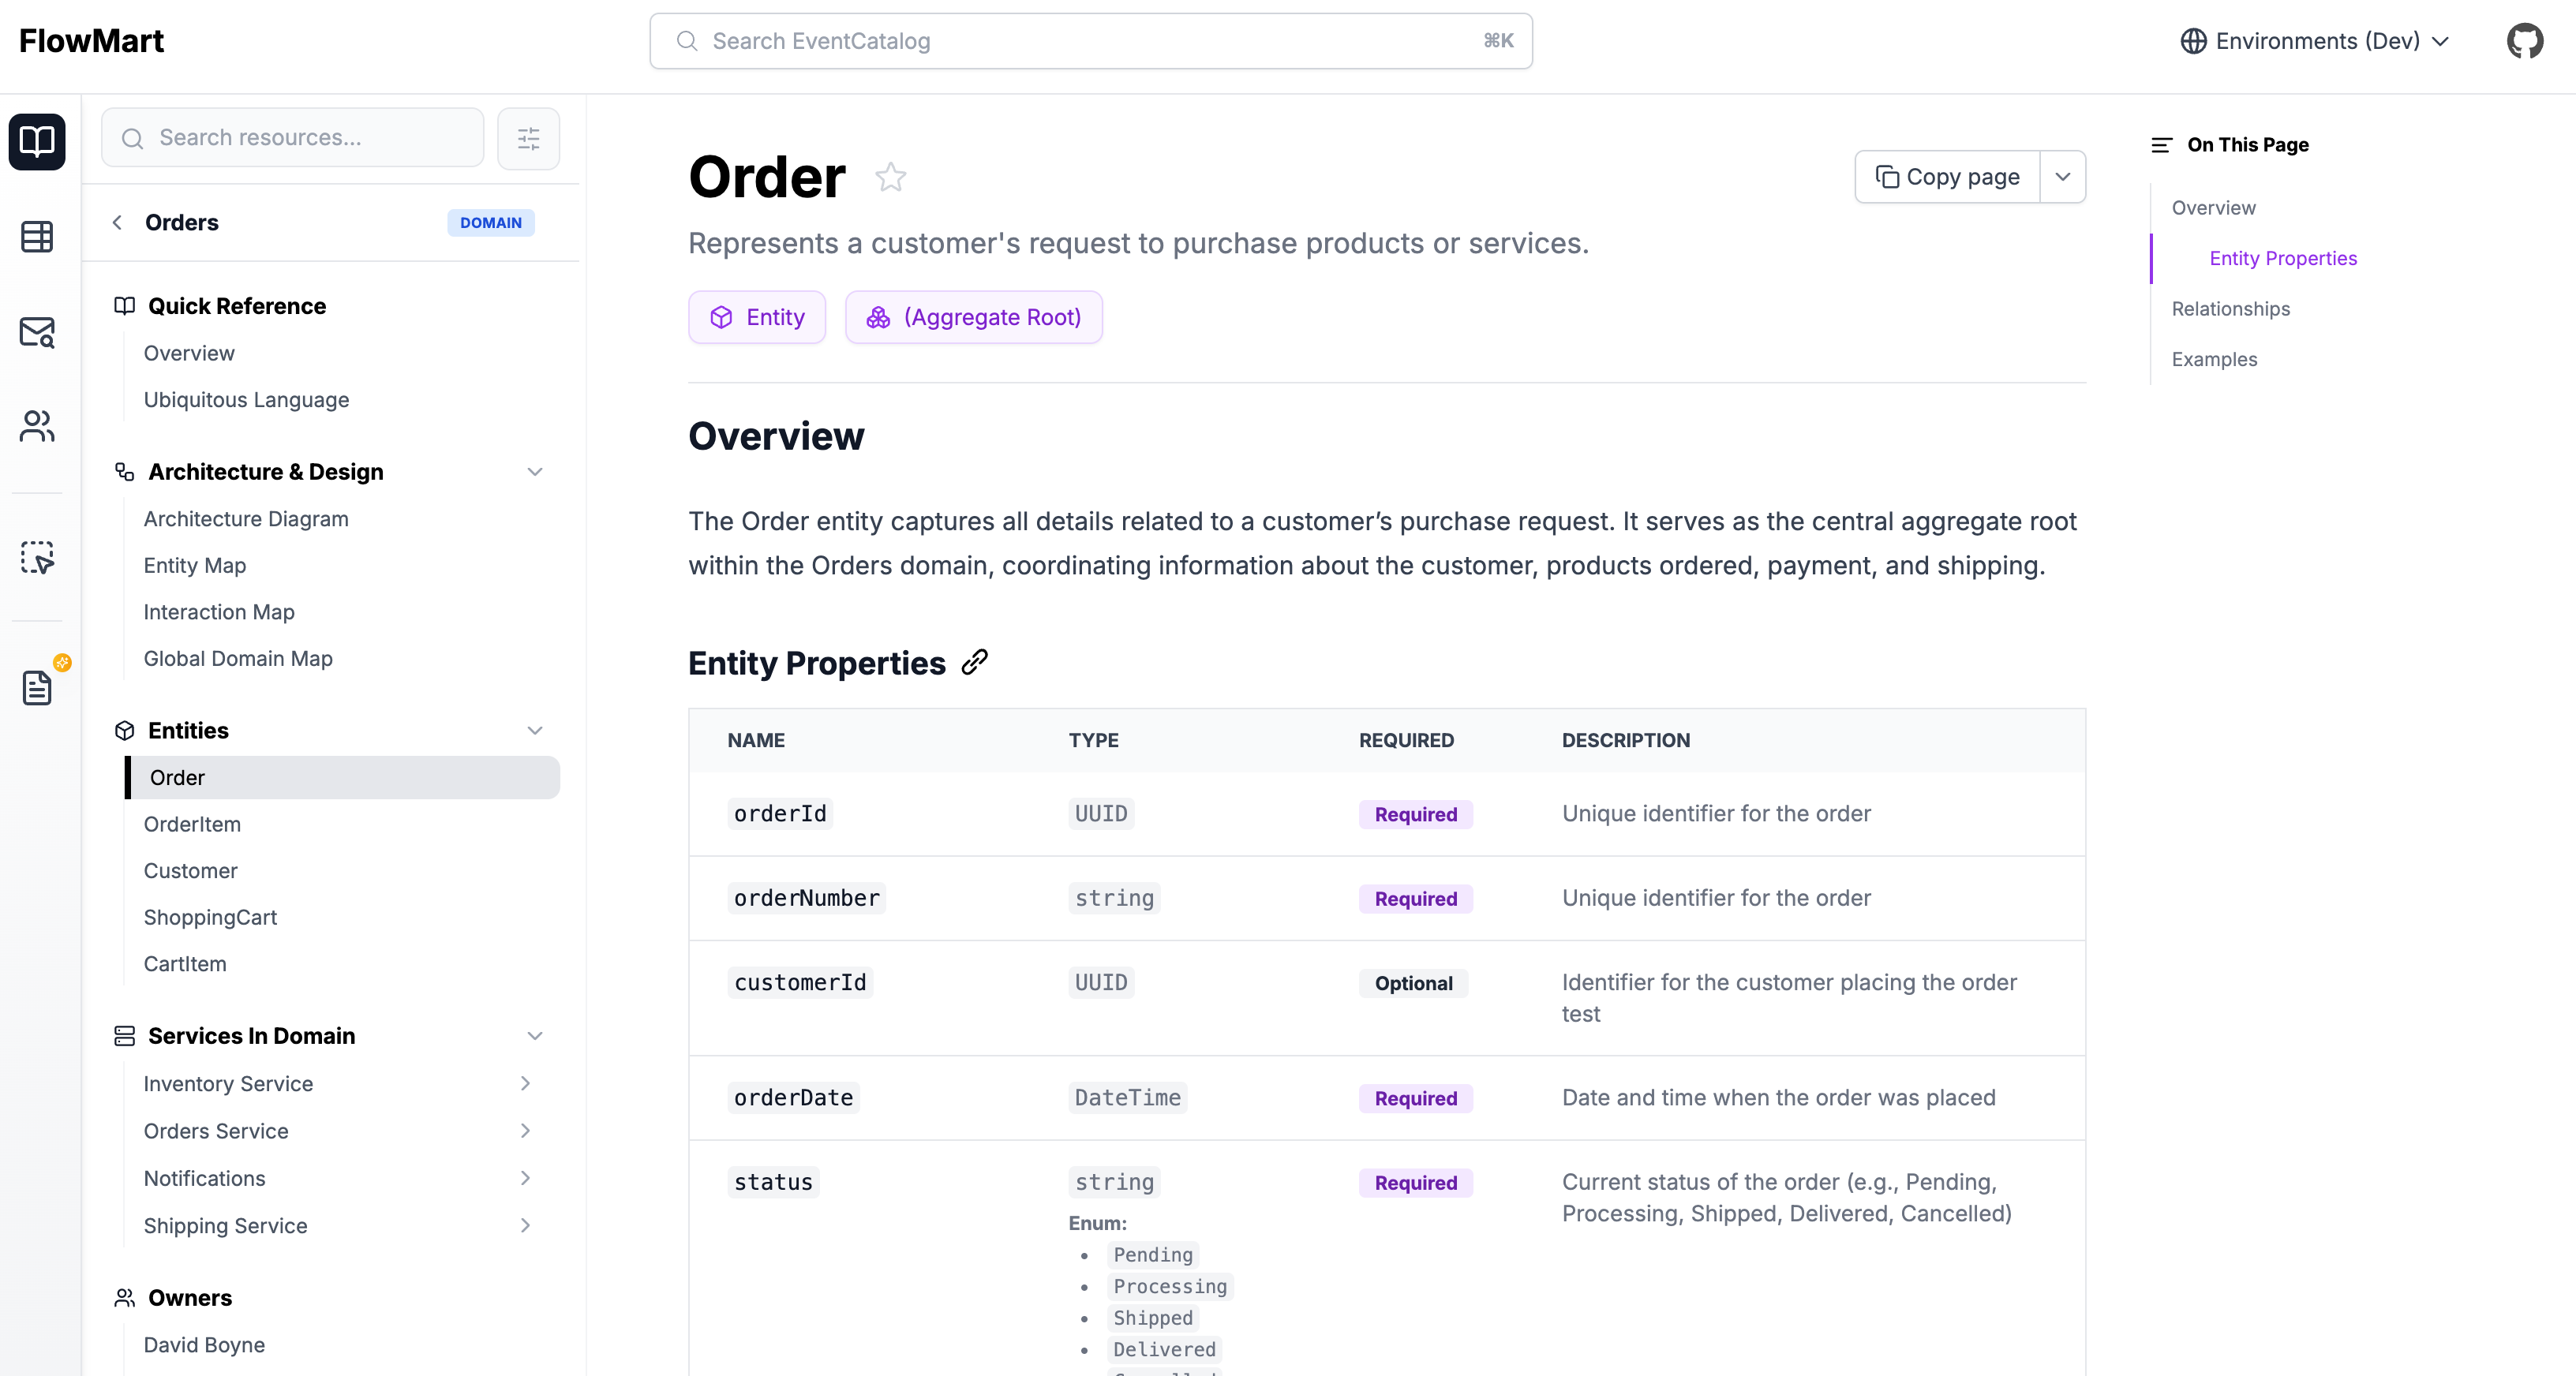Screen dimensions: 2576x1376
Task: Open the visualizer selection cursor icon
Action: point(37,557)
